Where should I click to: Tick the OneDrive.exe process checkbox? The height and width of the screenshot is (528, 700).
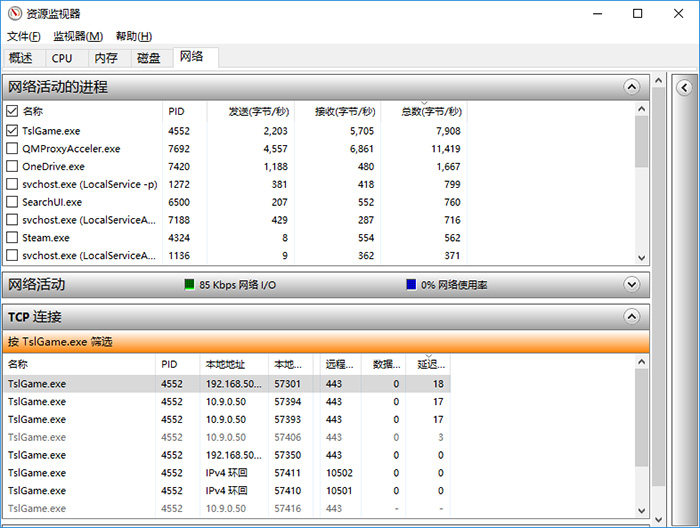click(12, 166)
